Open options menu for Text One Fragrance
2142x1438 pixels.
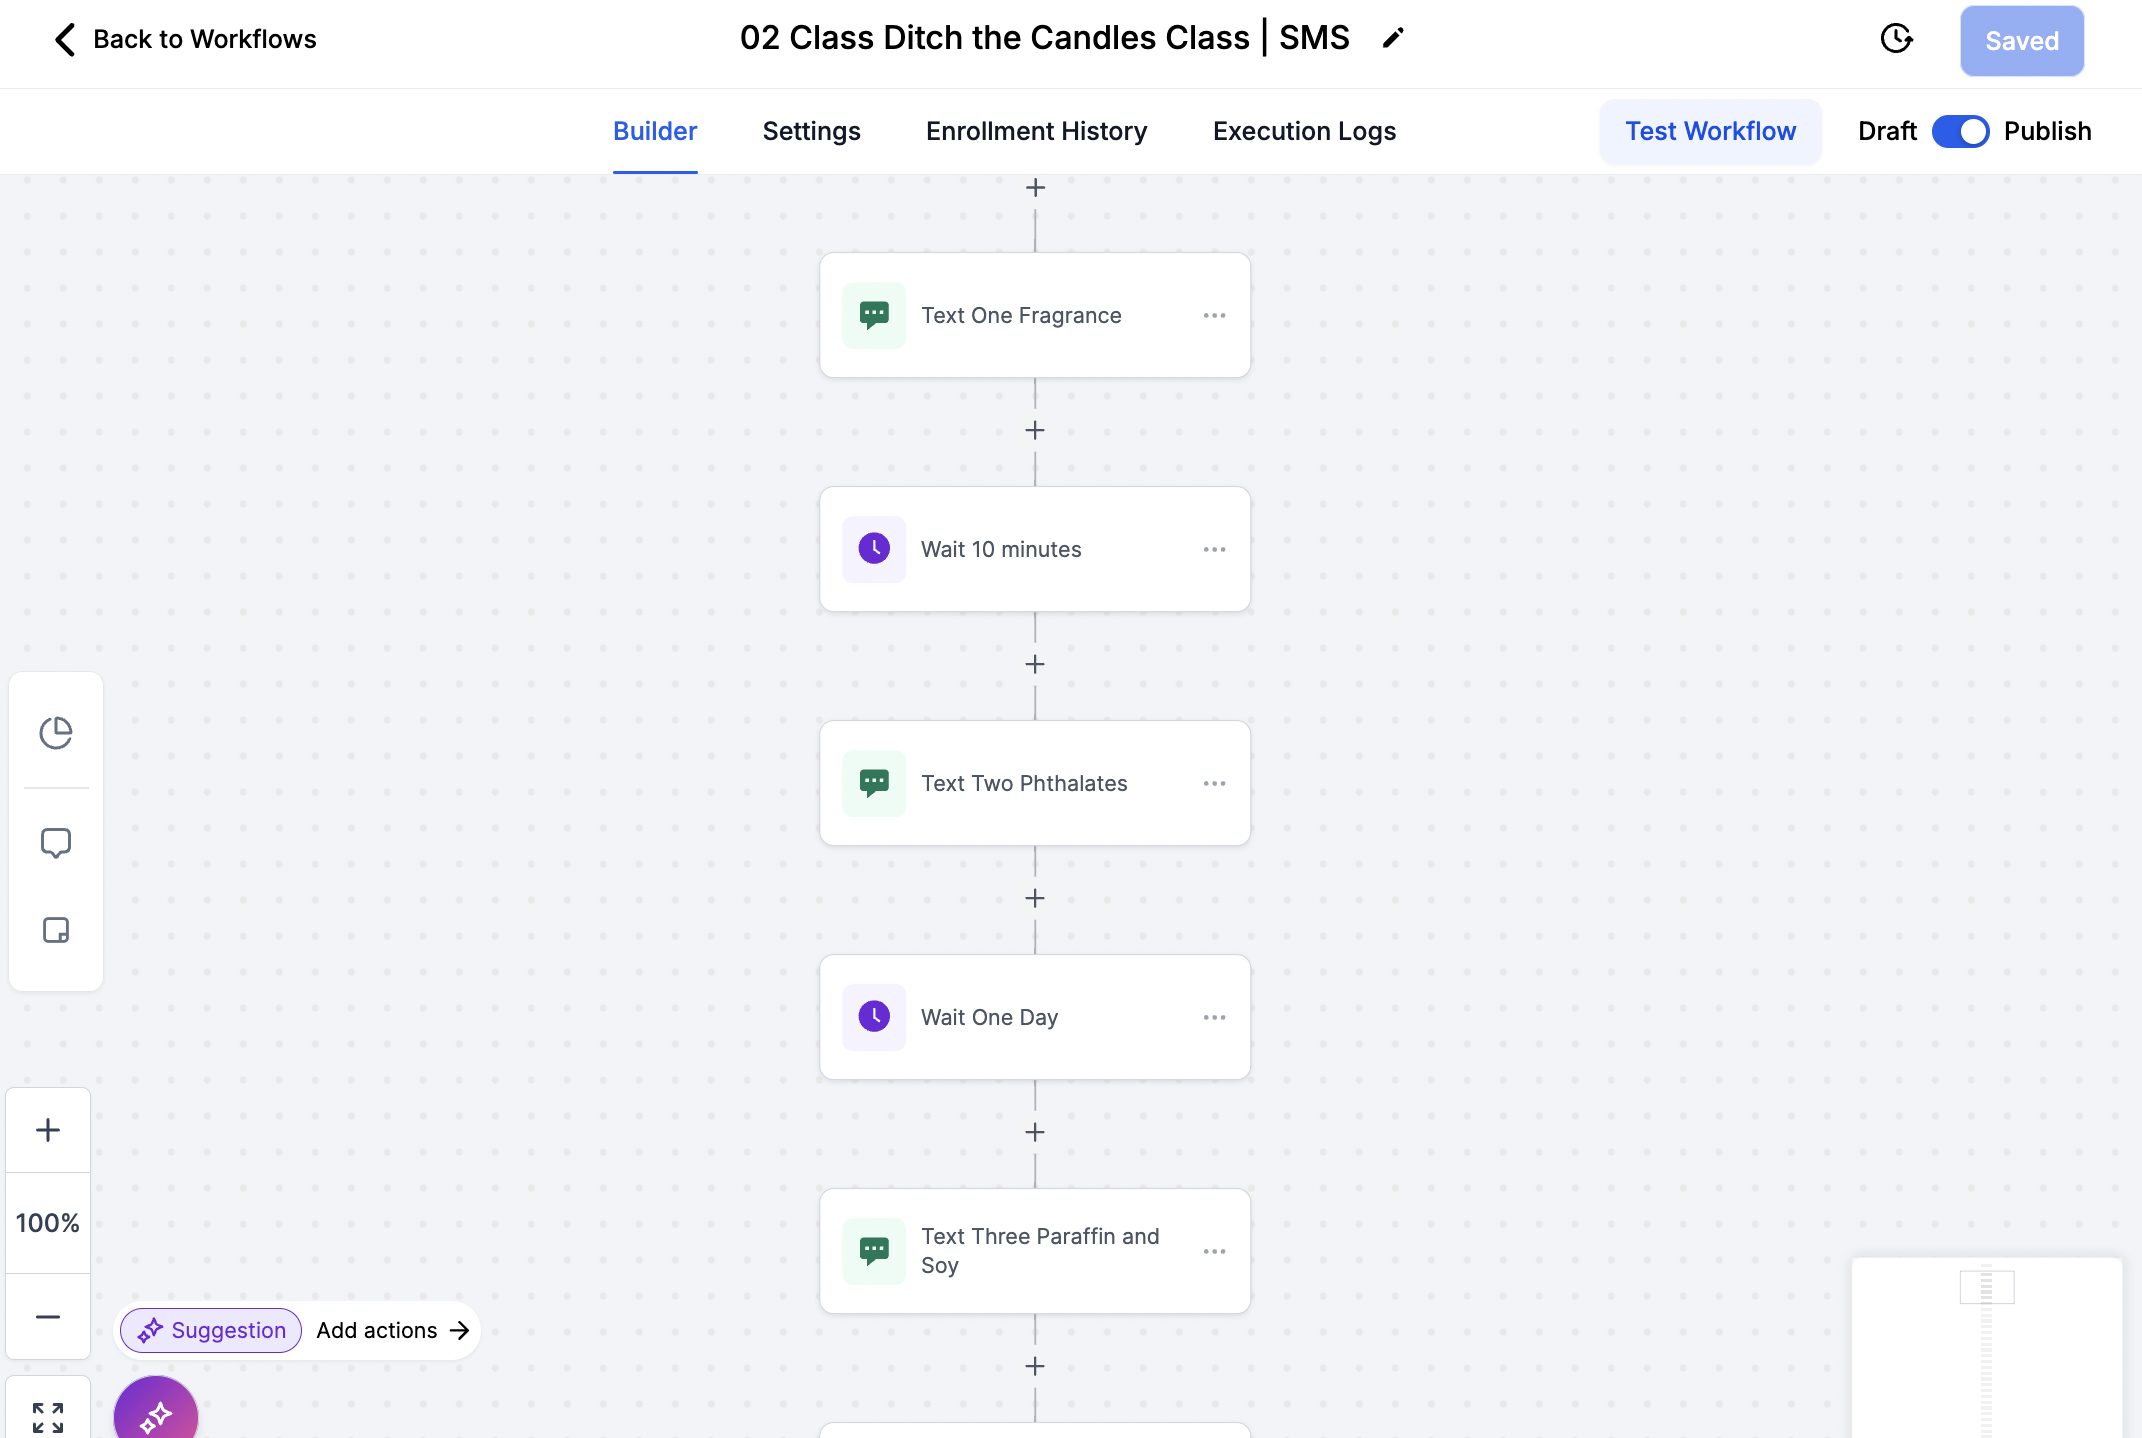[1215, 316]
